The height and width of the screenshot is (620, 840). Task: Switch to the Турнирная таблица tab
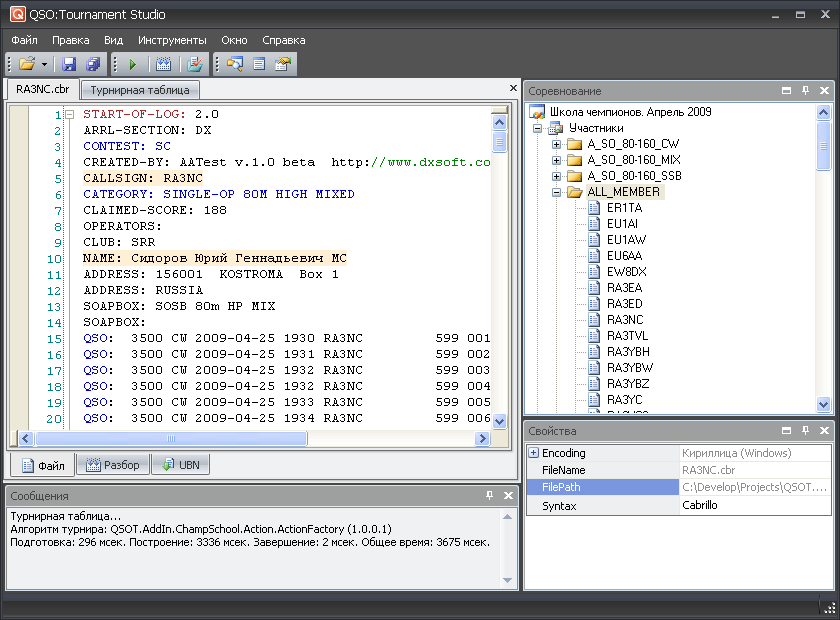click(139, 90)
